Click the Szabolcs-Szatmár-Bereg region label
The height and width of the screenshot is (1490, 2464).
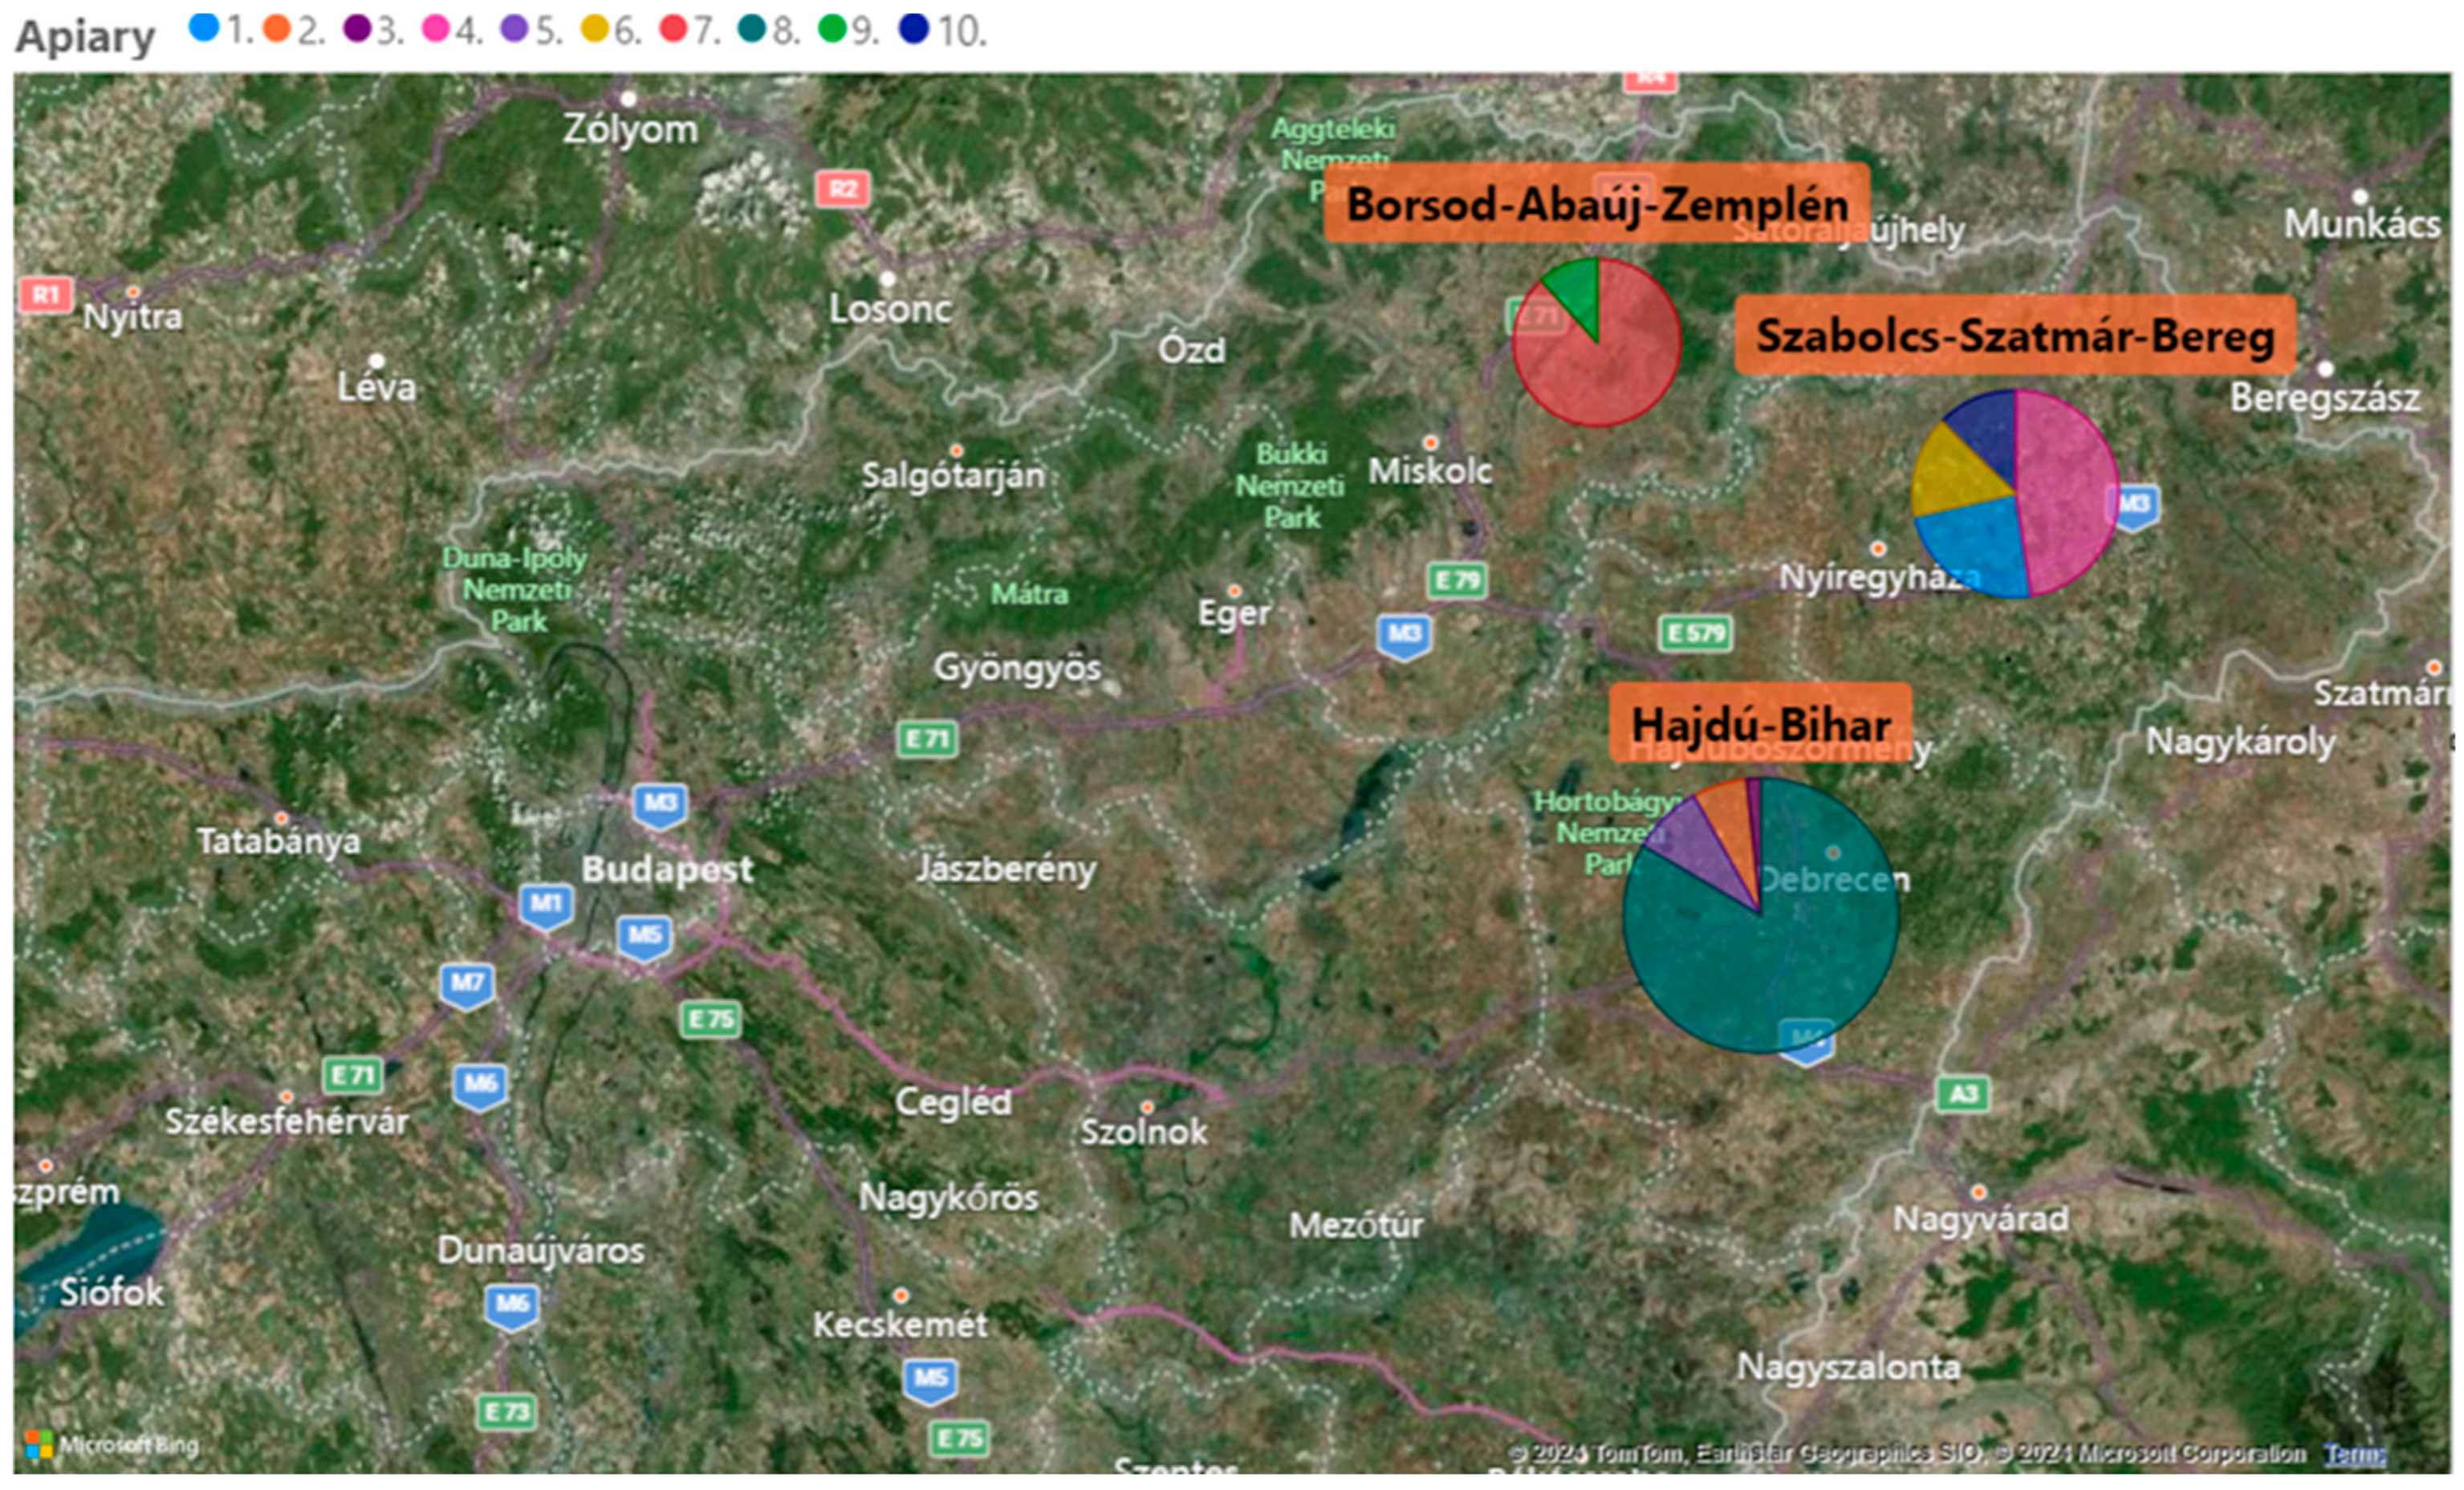pos(2015,335)
